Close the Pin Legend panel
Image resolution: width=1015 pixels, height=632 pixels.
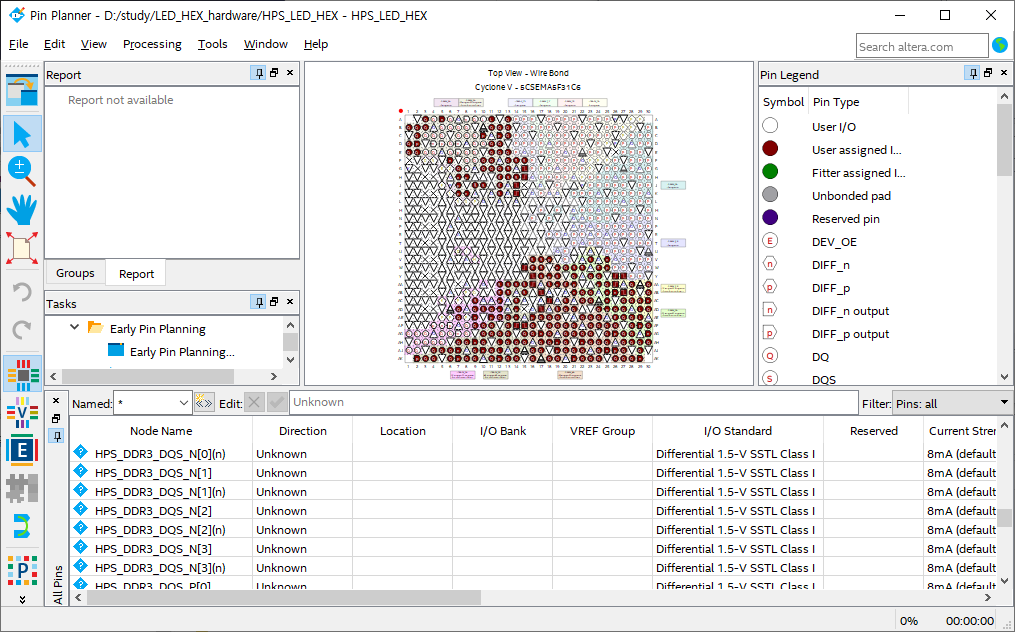[x=1004, y=73]
